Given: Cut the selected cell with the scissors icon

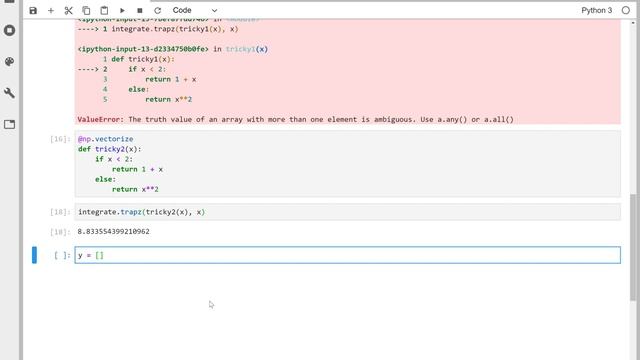Looking at the screenshot, I should pyautogui.click(x=69, y=11).
